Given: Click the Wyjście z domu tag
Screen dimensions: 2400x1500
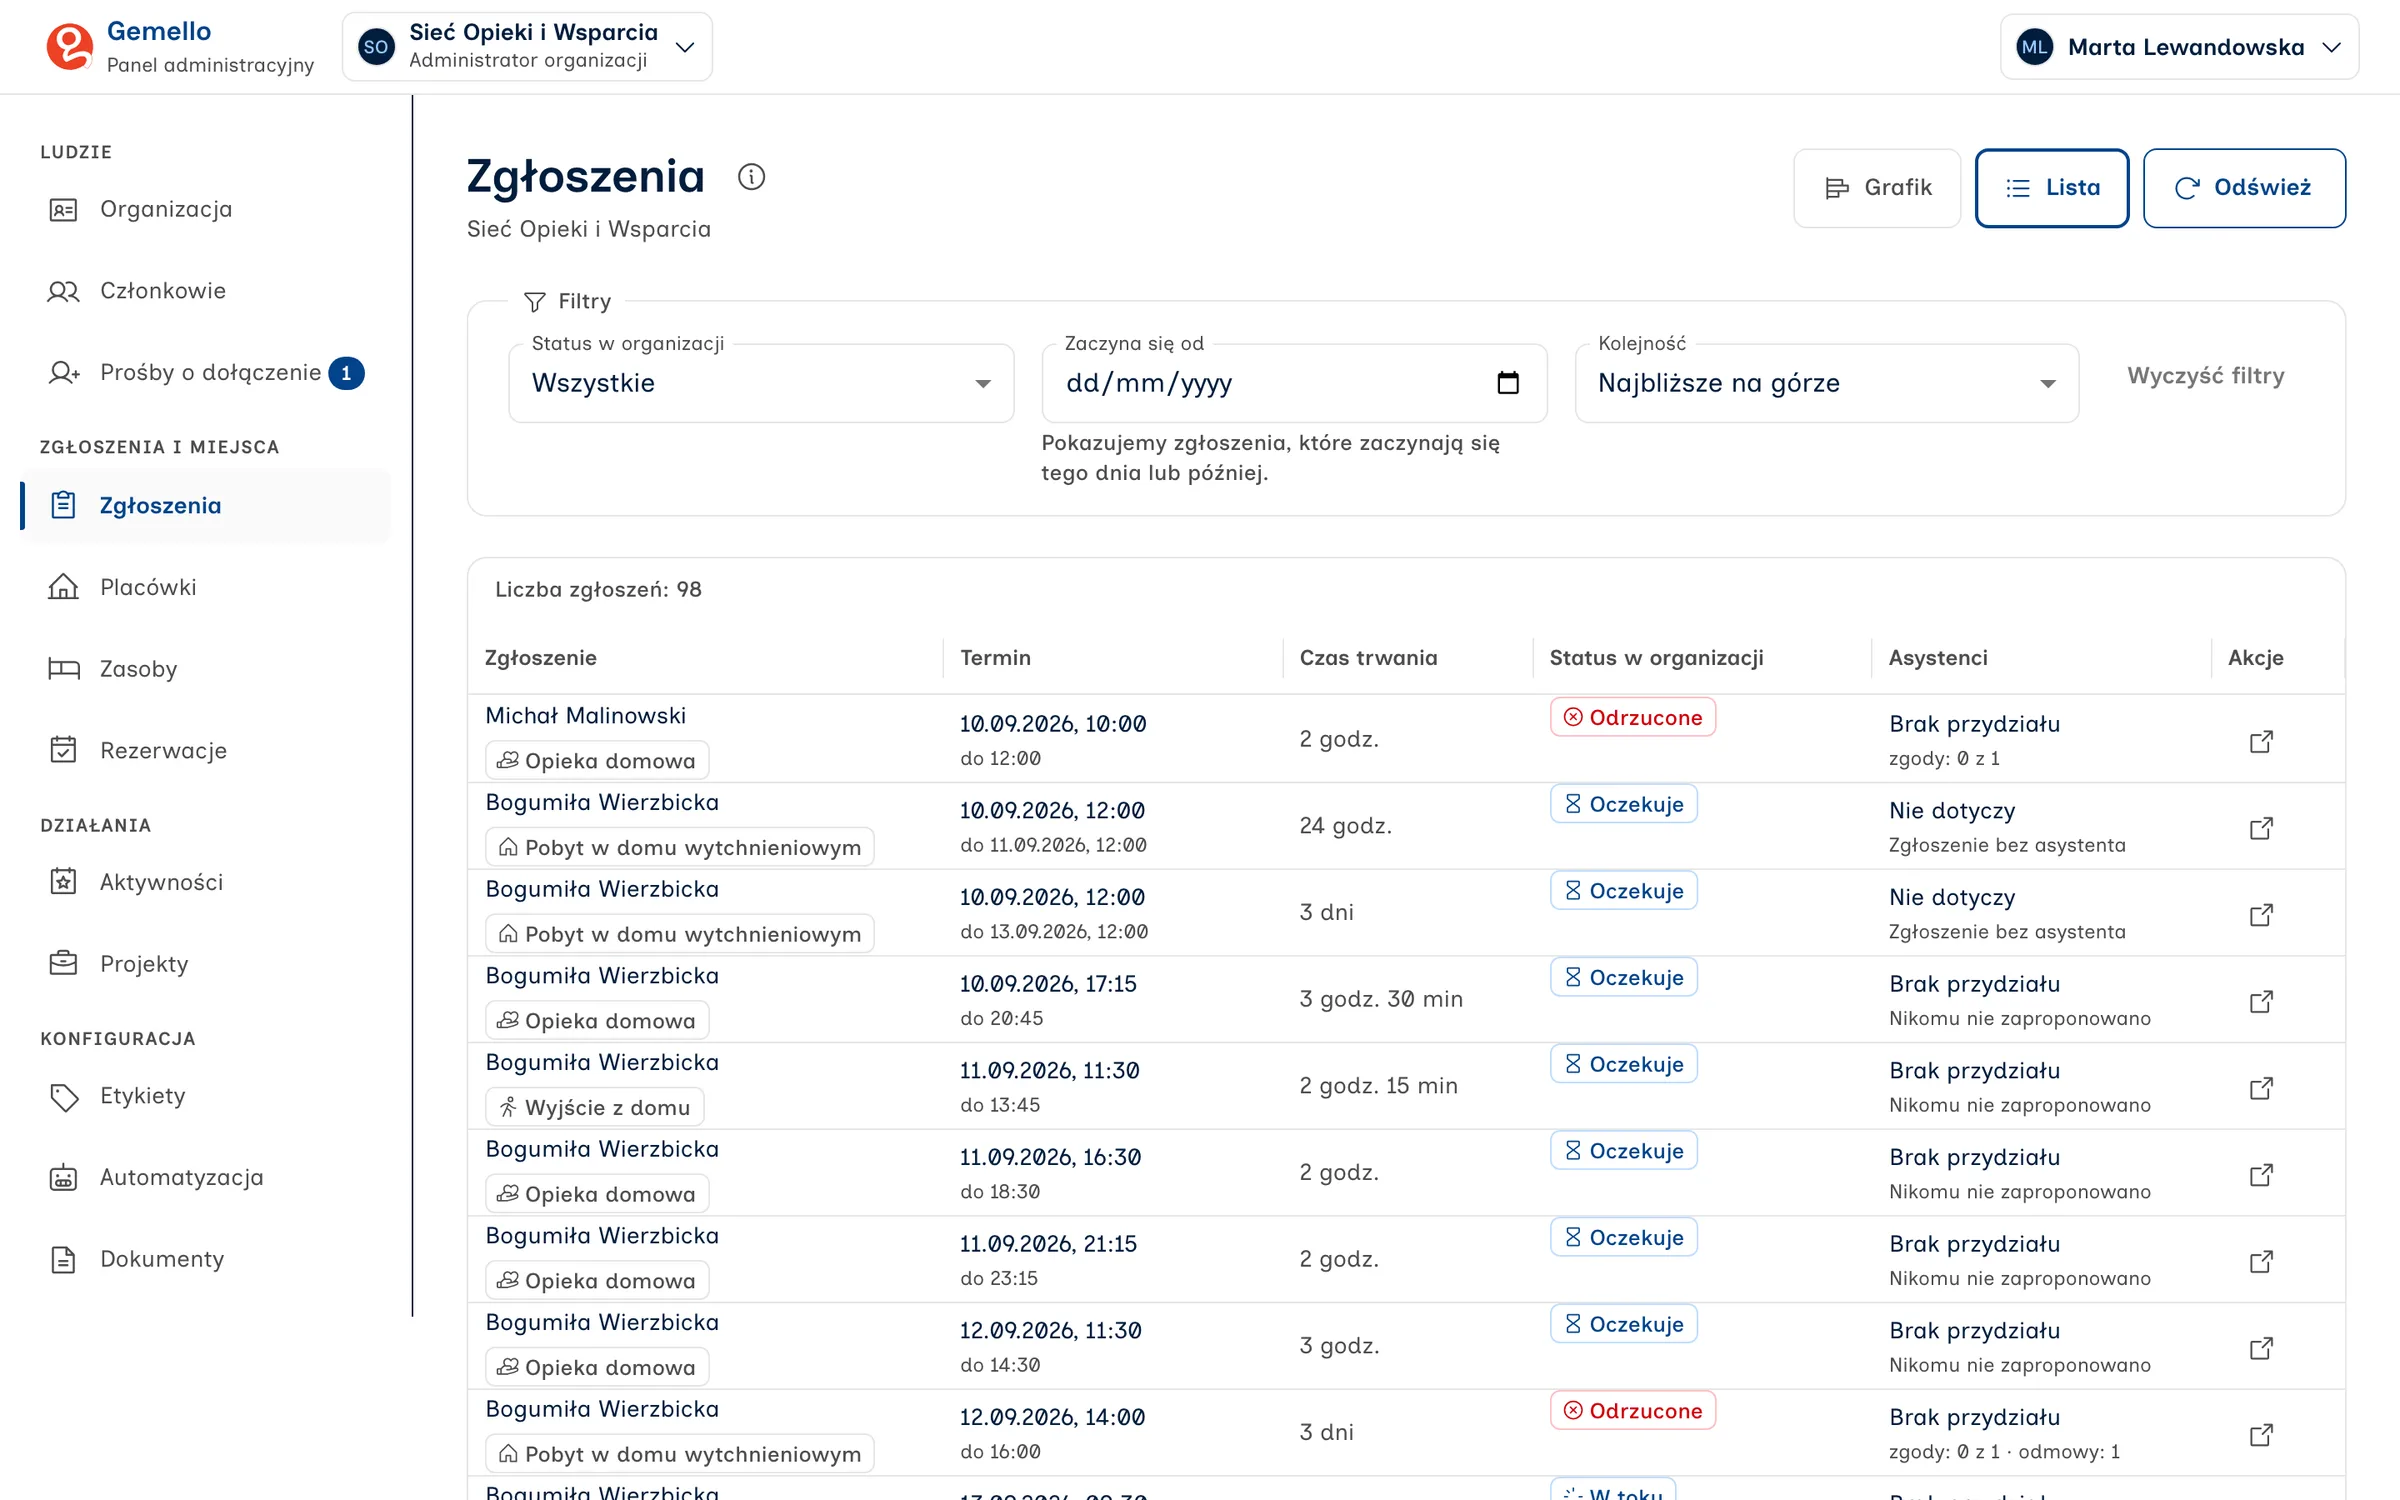Looking at the screenshot, I should point(595,1108).
